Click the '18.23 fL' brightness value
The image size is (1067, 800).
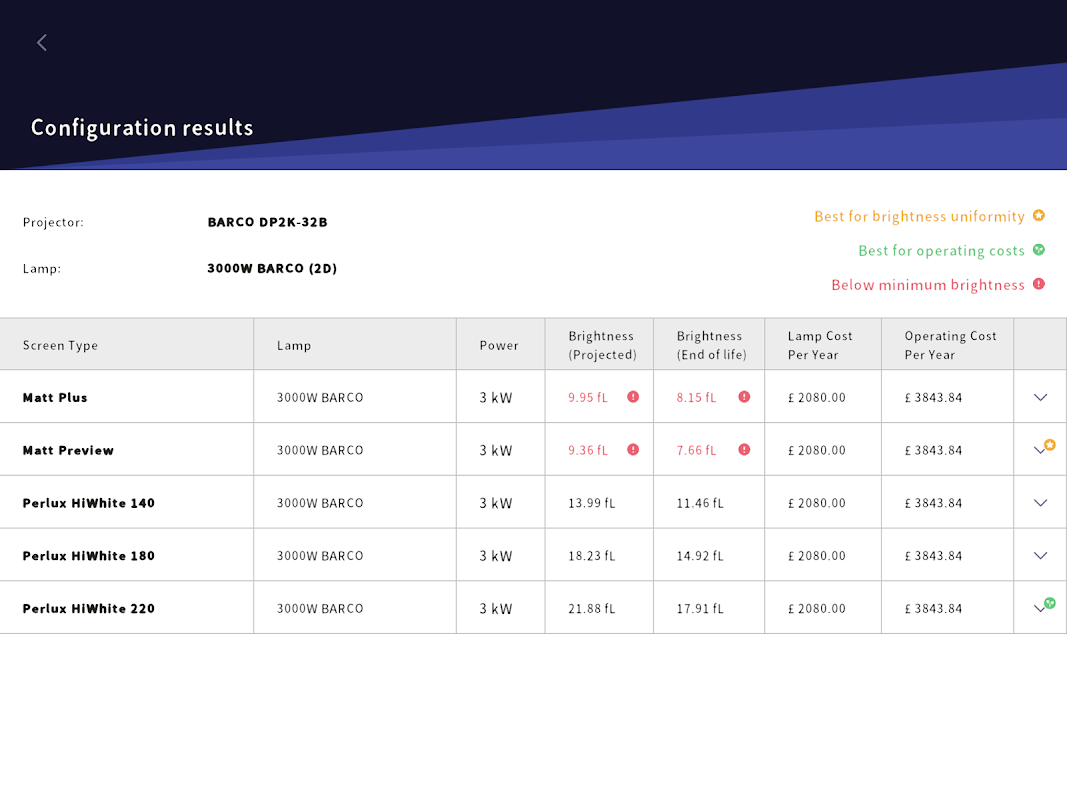tap(591, 556)
